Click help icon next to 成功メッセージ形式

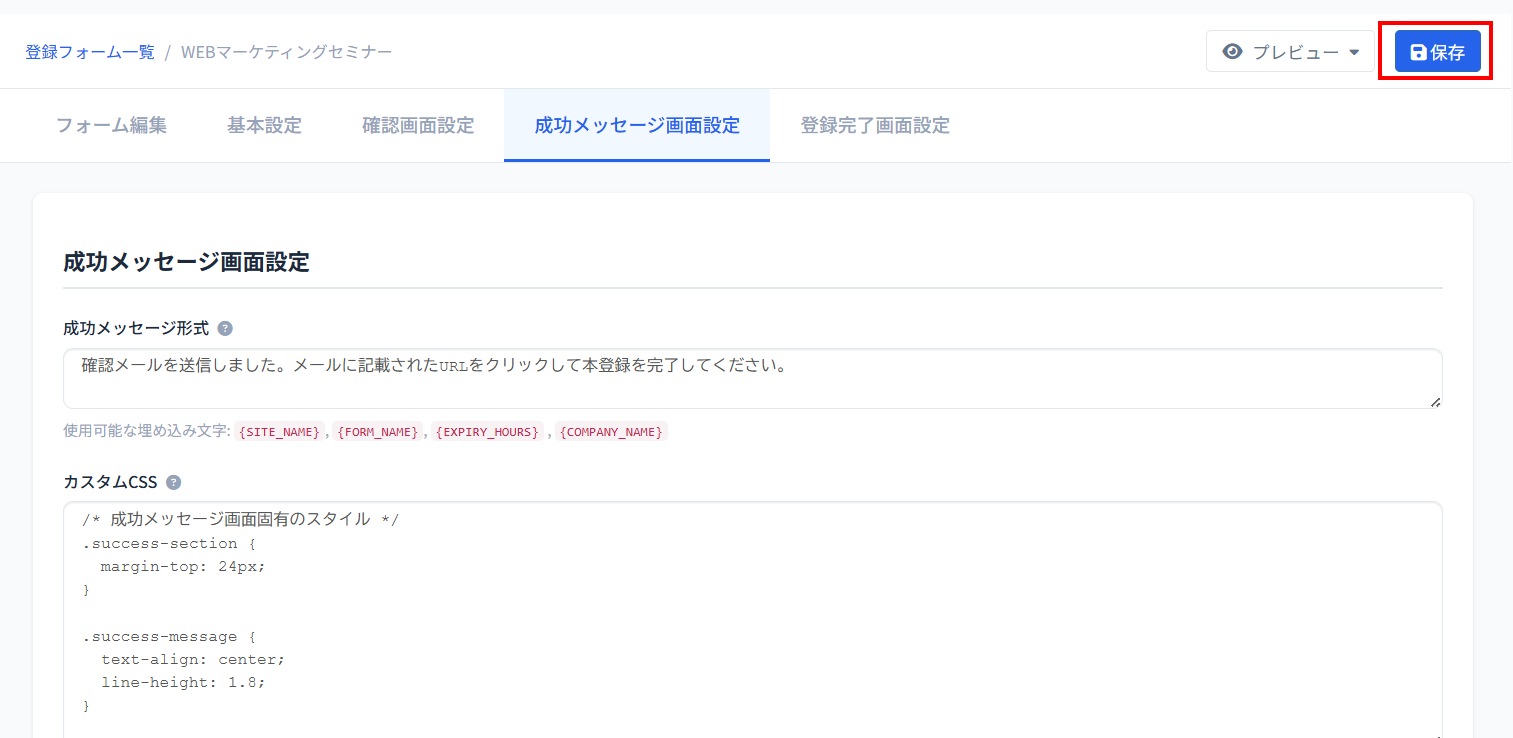coord(225,328)
